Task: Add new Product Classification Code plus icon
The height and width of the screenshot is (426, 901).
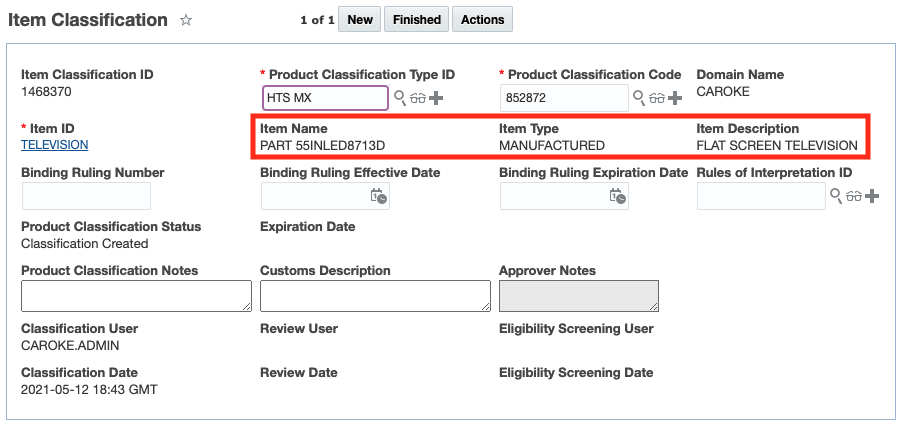Action: [x=675, y=98]
